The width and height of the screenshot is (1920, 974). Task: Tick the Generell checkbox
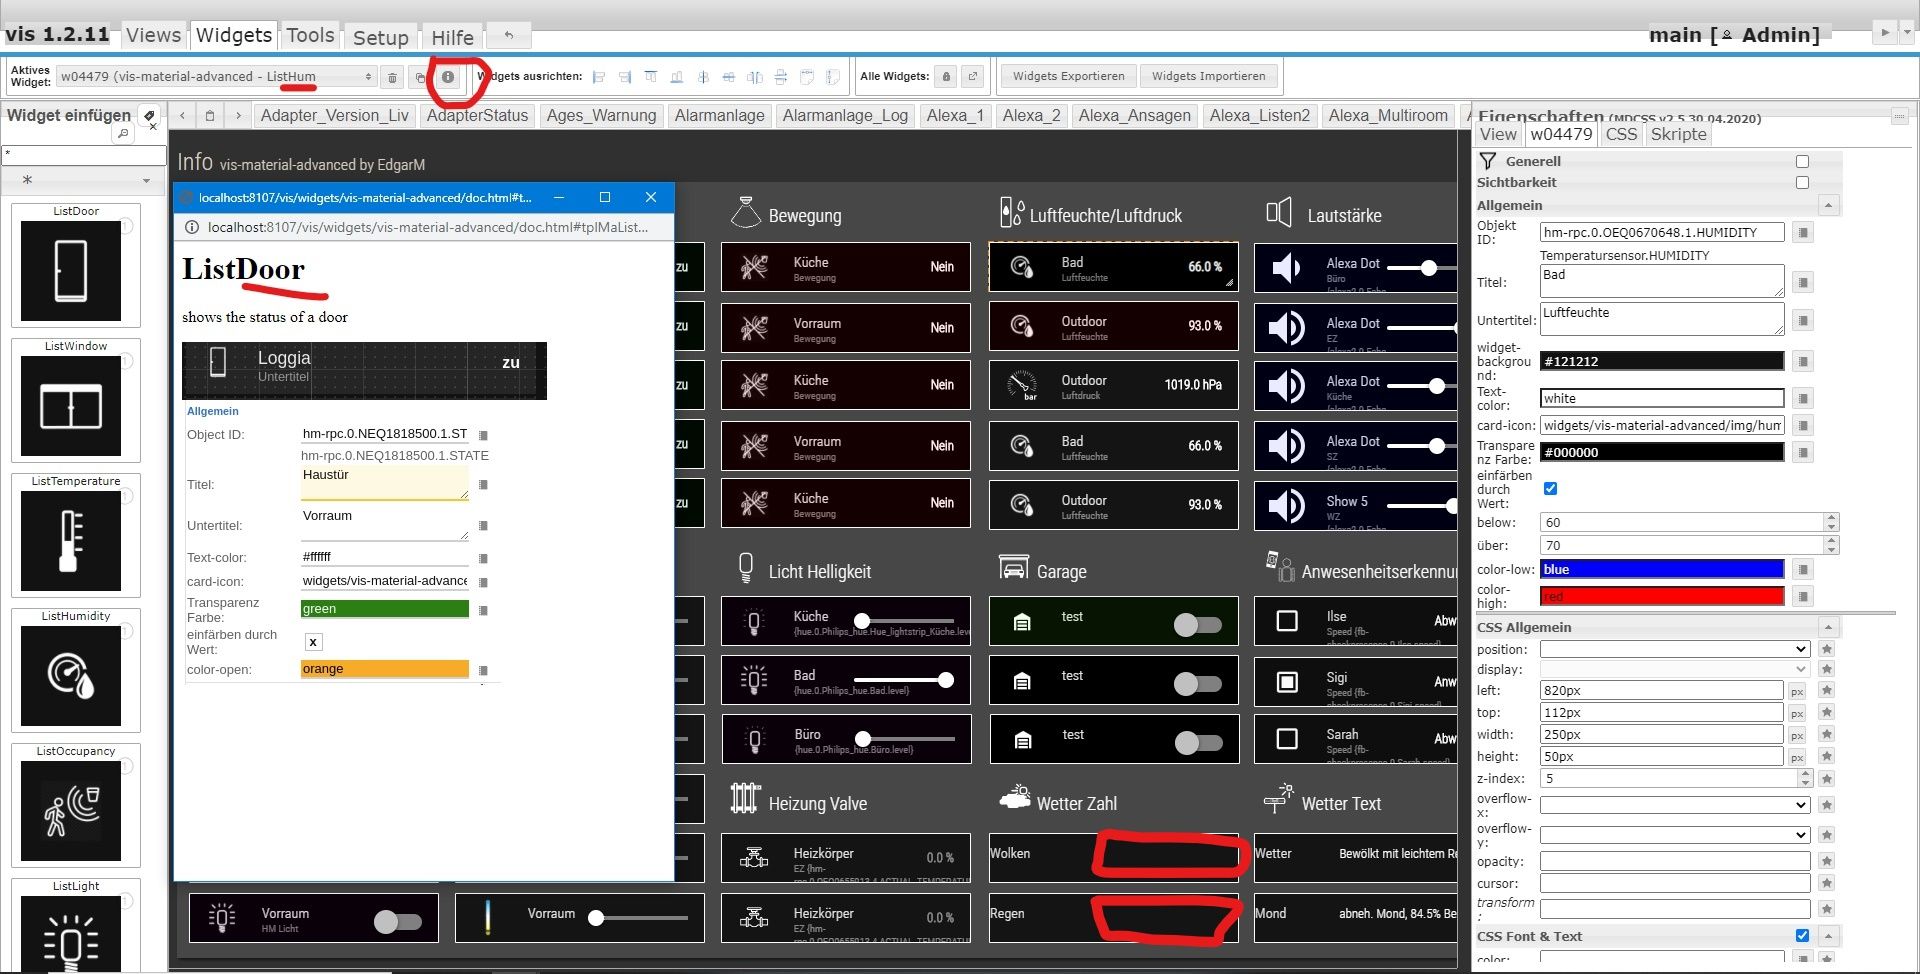tap(1802, 162)
